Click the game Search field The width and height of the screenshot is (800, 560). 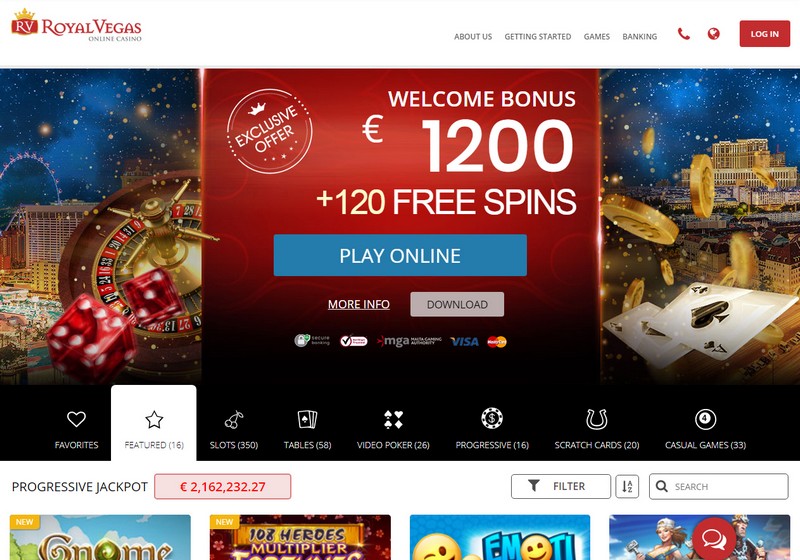tap(718, 486)
